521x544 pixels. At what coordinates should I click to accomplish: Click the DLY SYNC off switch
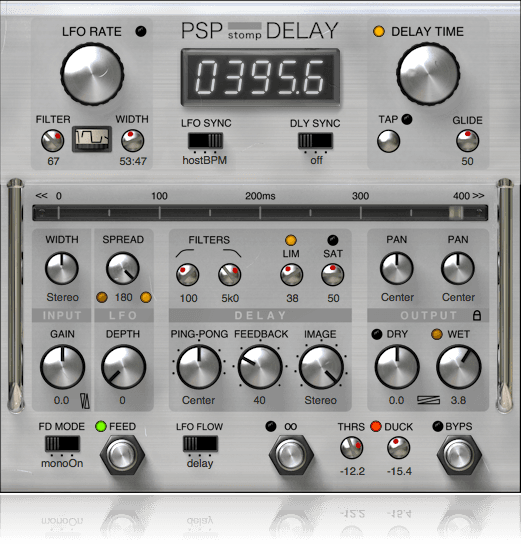click(315, 141)
